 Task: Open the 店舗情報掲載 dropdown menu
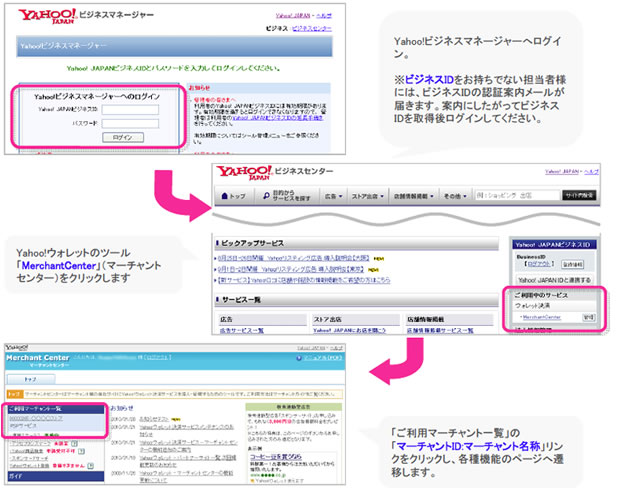(414, 196)
